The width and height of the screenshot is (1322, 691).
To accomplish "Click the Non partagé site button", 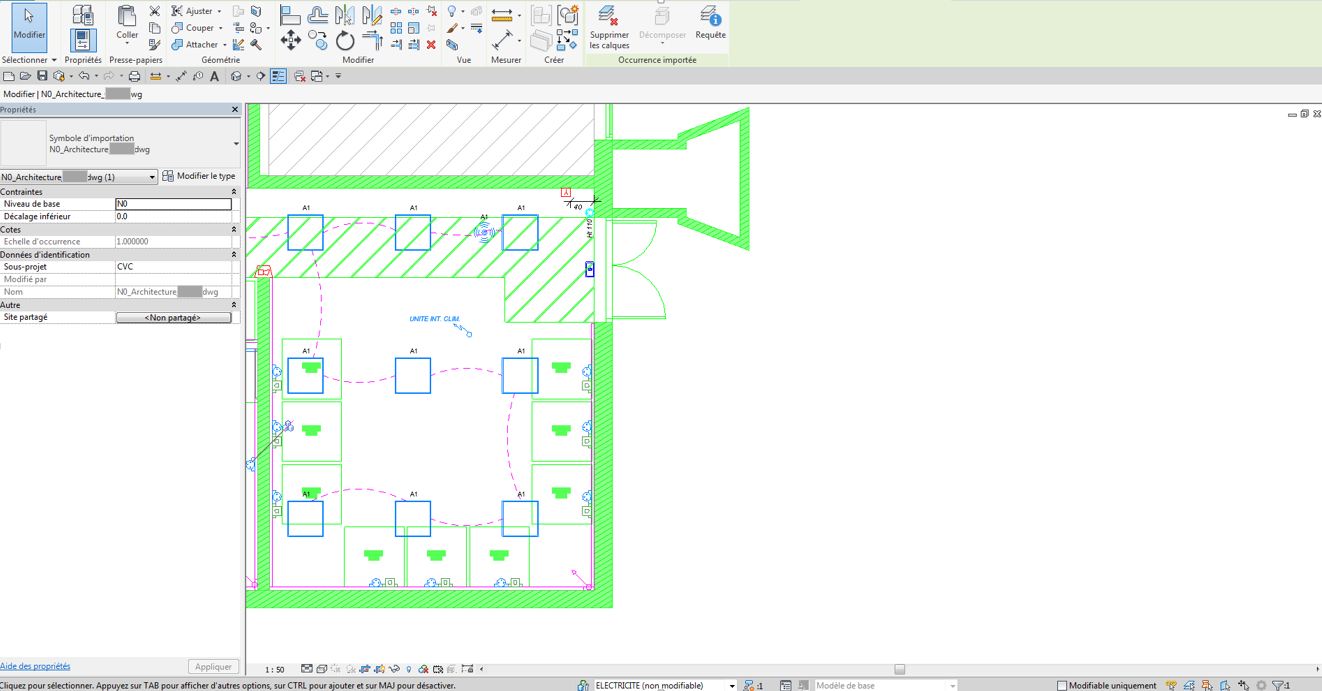I will pyautogui.click(x=173, y=317).
